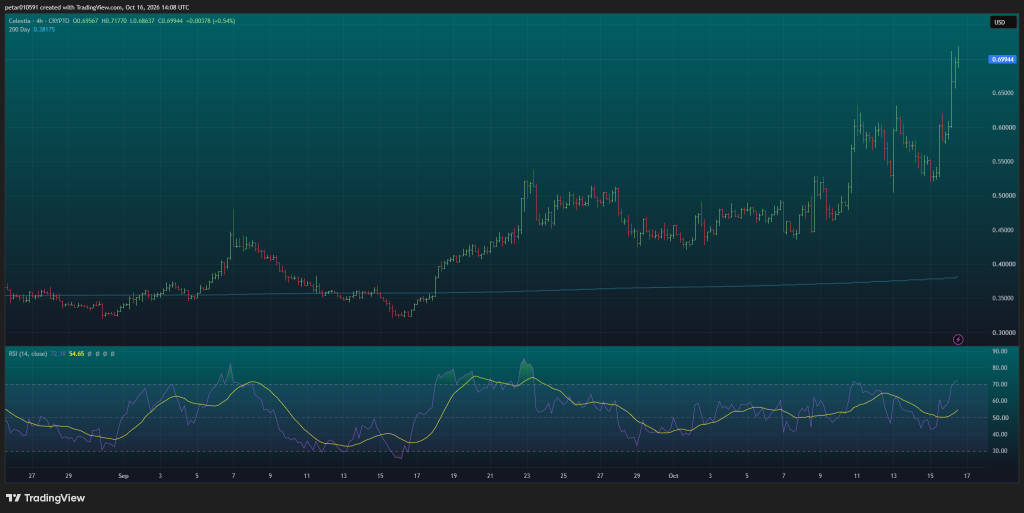Click the 0.65000 price axis label

pos(1003,93)
